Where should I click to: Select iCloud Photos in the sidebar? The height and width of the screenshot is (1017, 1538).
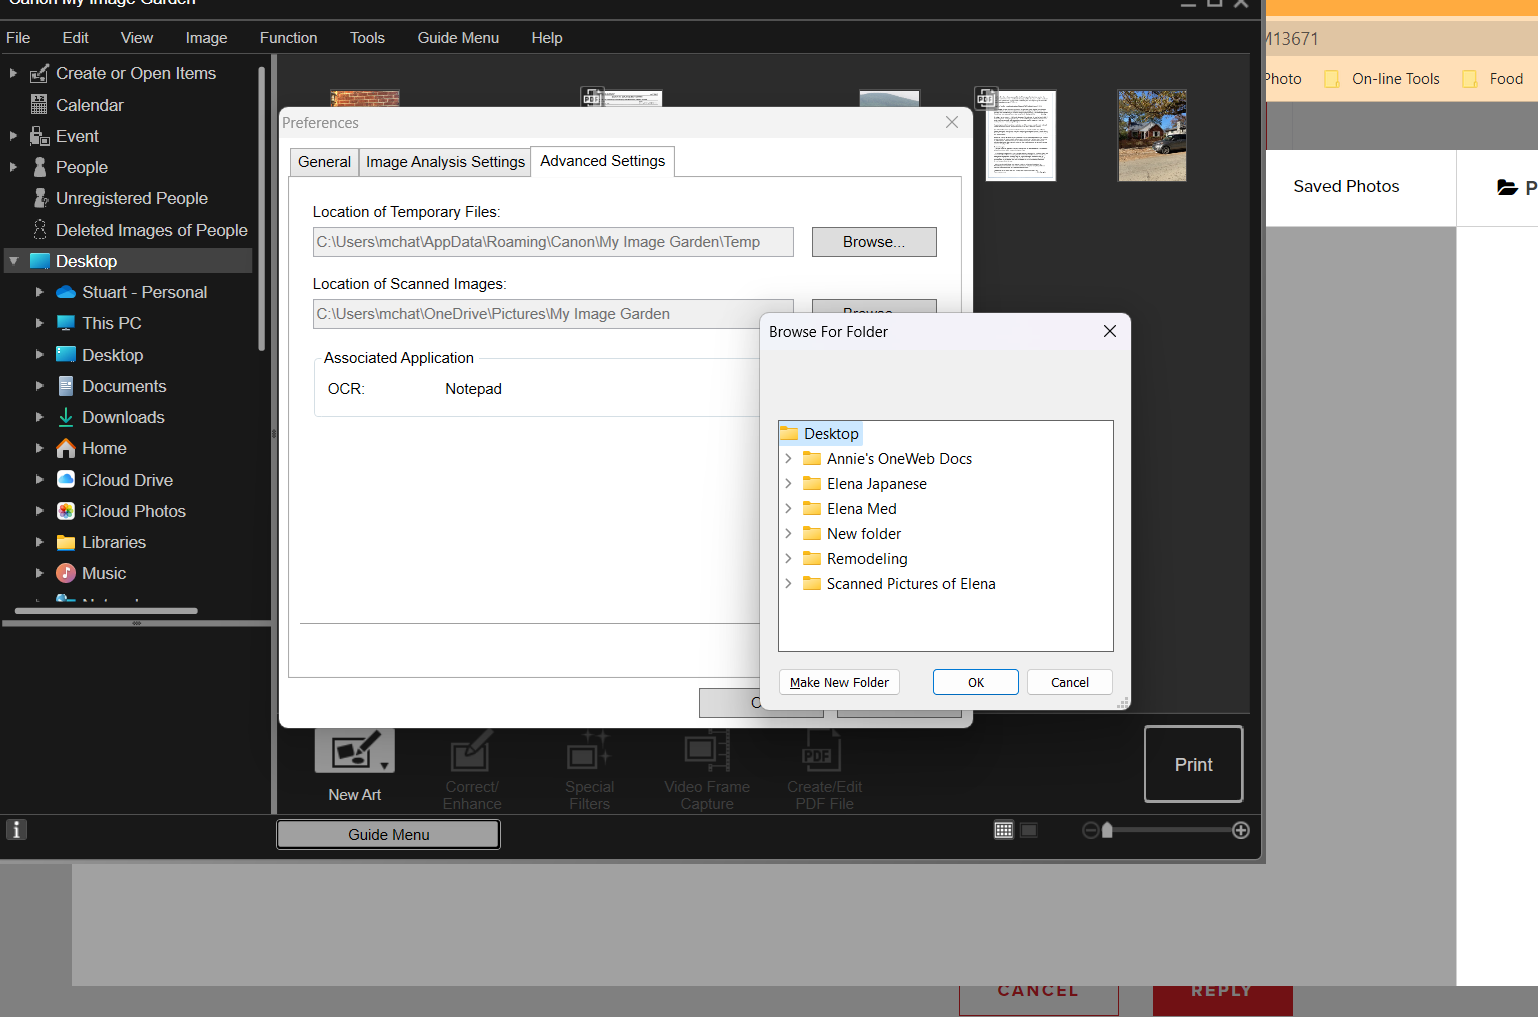[133, 511]
